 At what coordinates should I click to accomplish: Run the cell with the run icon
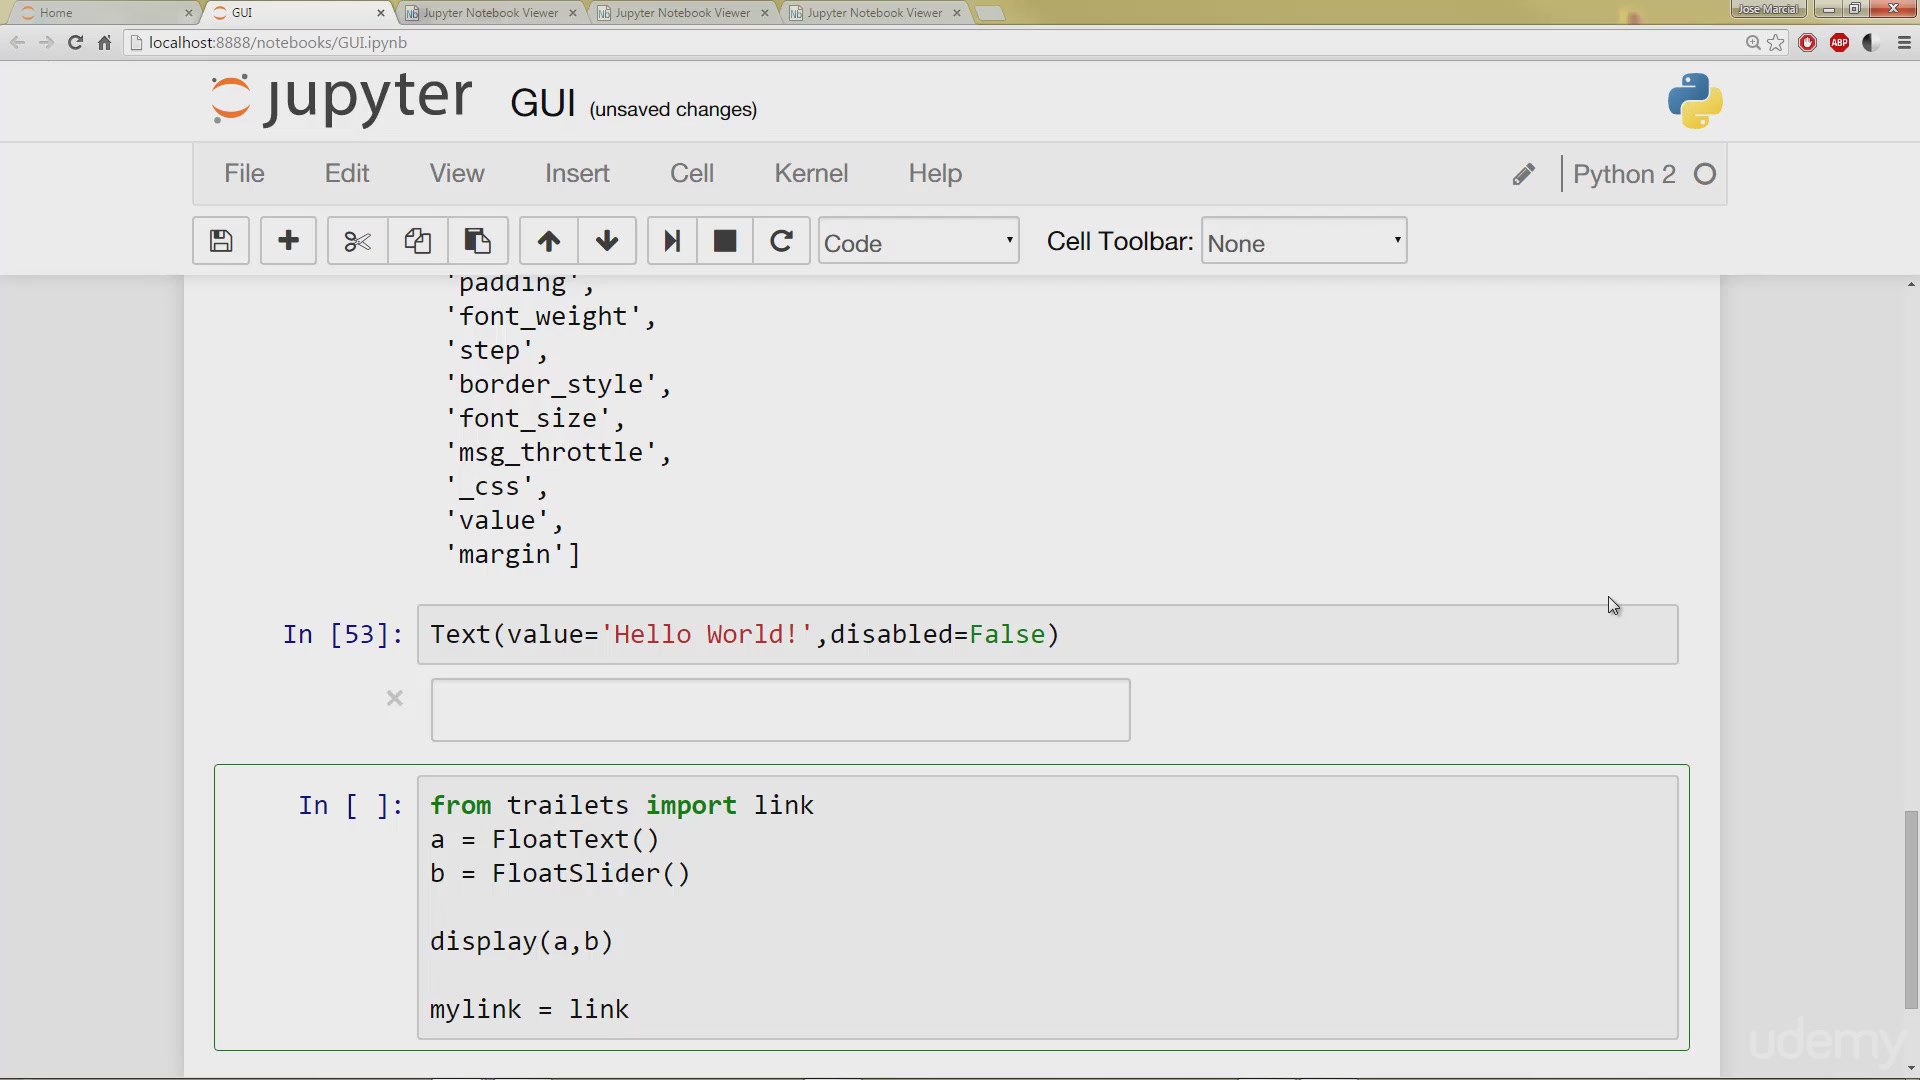click(672, 241)
